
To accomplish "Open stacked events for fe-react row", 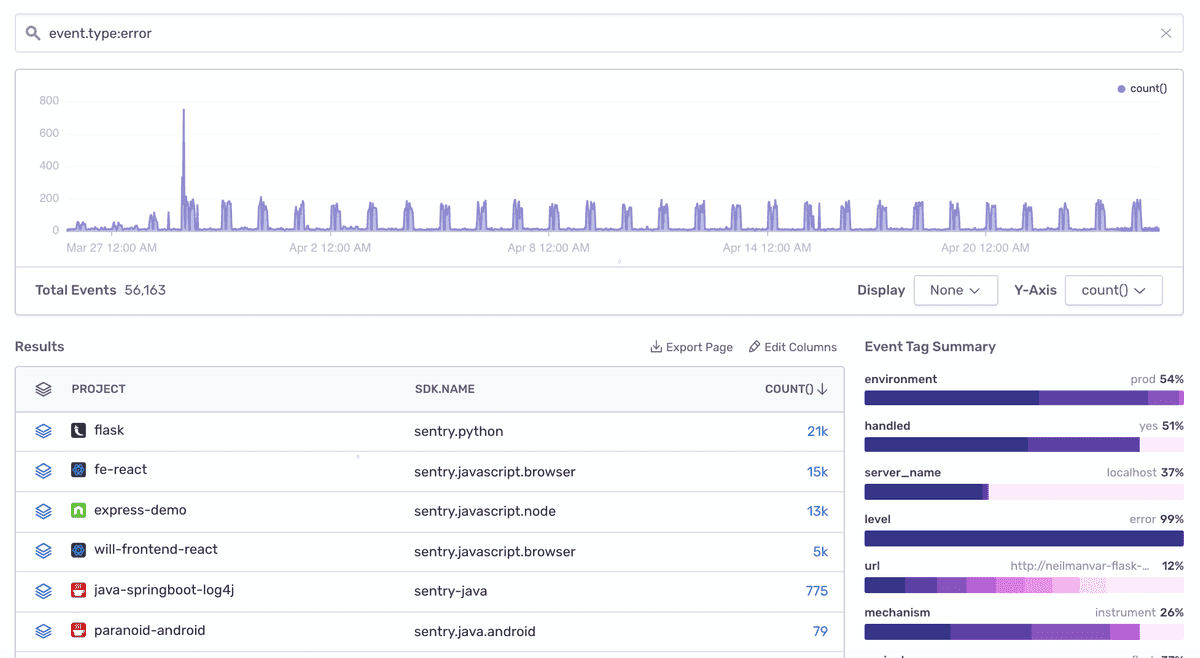I will 43,470.
